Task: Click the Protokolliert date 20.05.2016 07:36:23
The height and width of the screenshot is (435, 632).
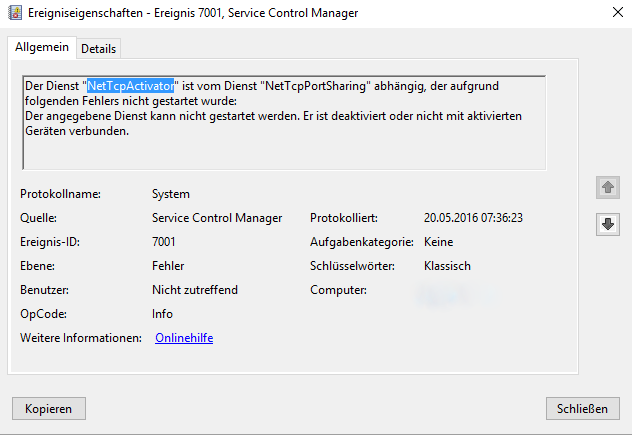Action: coord(474,218)
